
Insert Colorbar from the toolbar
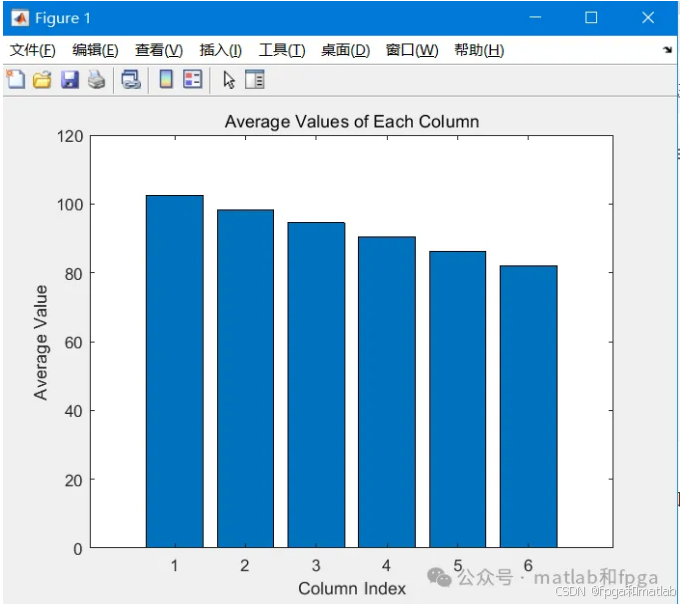tap(166, 79)
